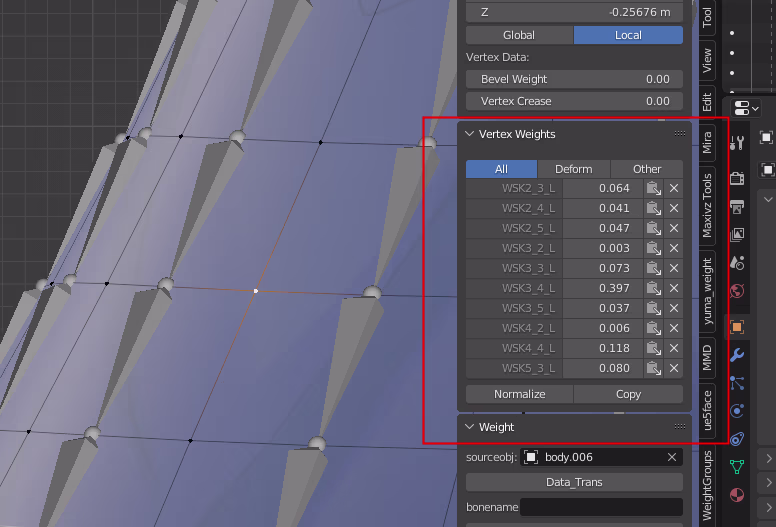Select Local transform orientation
This screenshot has width=776, height=527.
(628, 35)
